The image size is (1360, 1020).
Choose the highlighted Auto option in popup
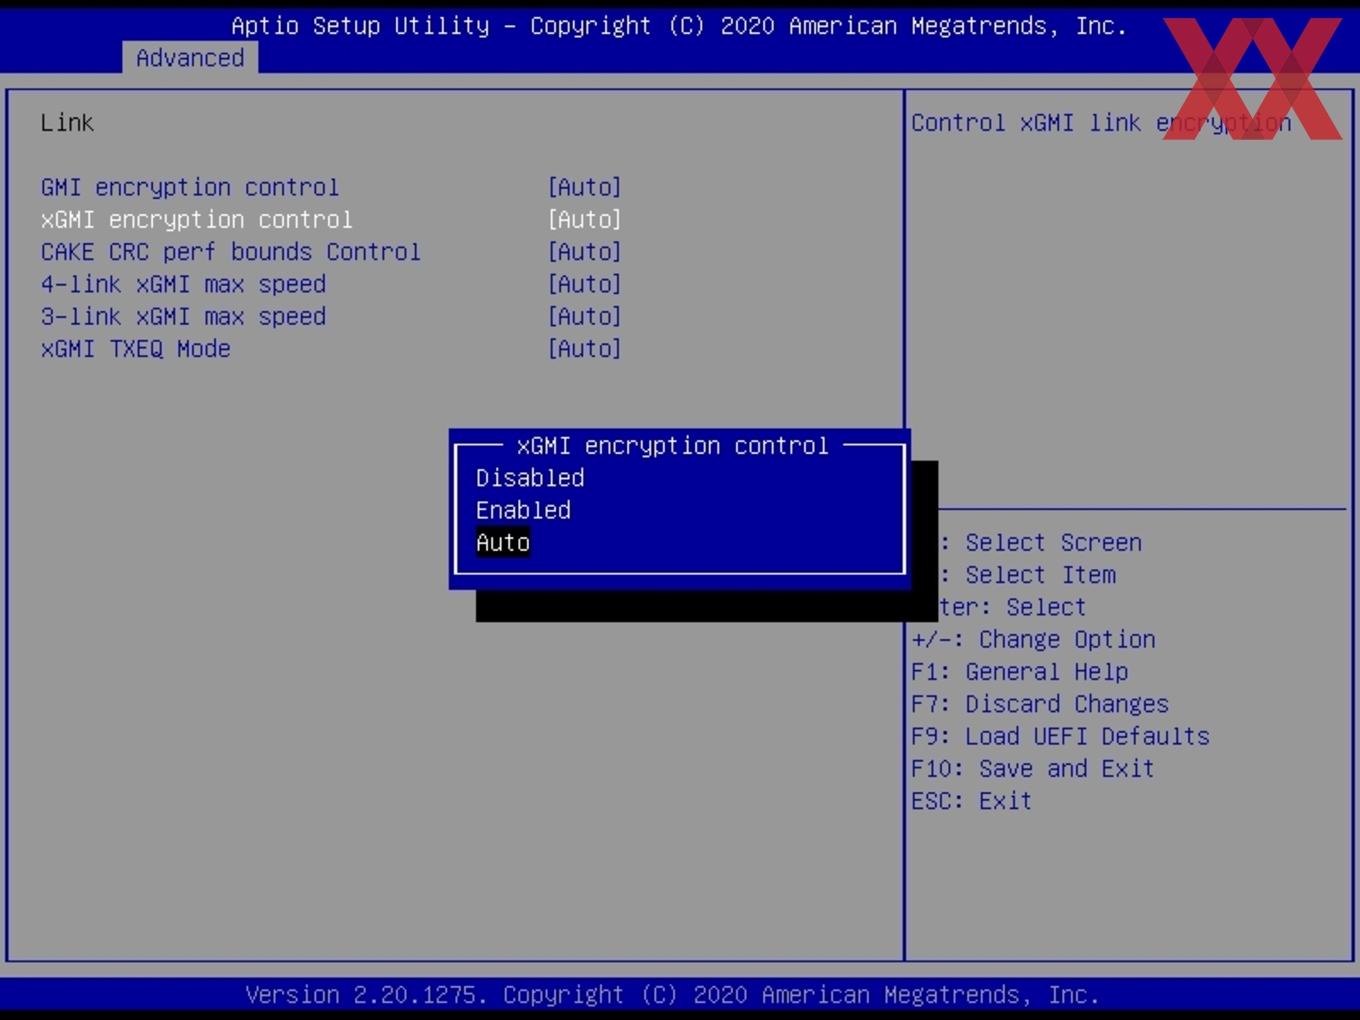(x=503, y=543)
